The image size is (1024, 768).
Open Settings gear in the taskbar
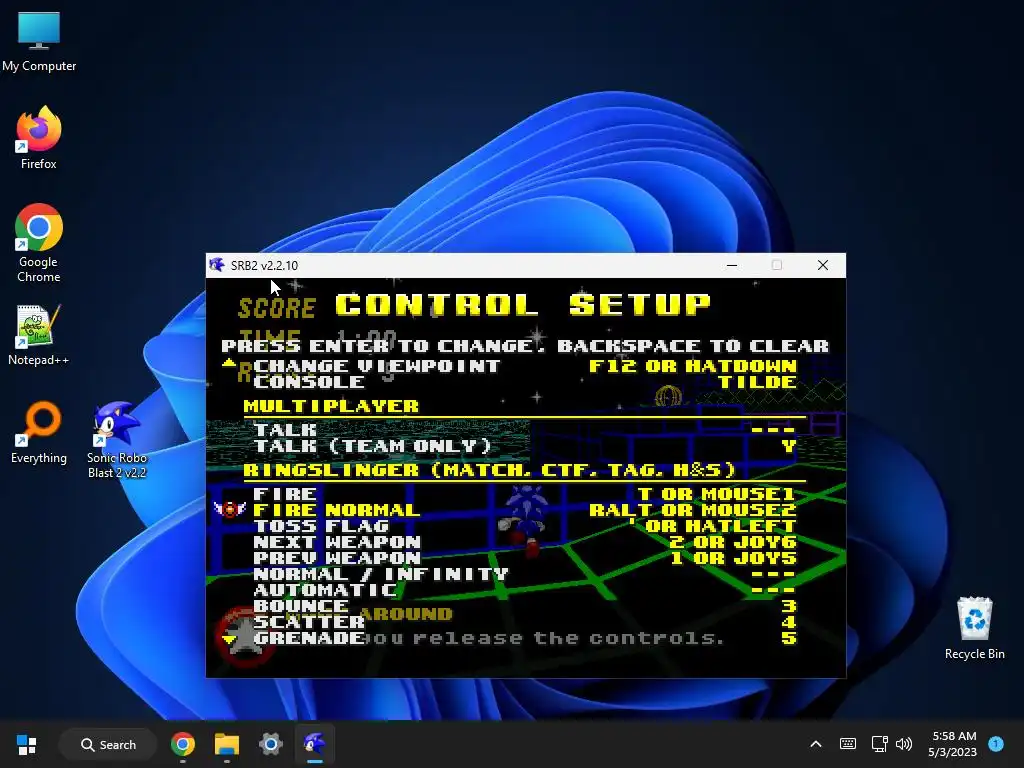[x=270, y=744]
